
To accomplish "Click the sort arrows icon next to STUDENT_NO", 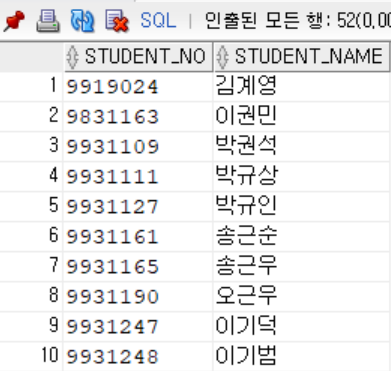I will 72,57.
